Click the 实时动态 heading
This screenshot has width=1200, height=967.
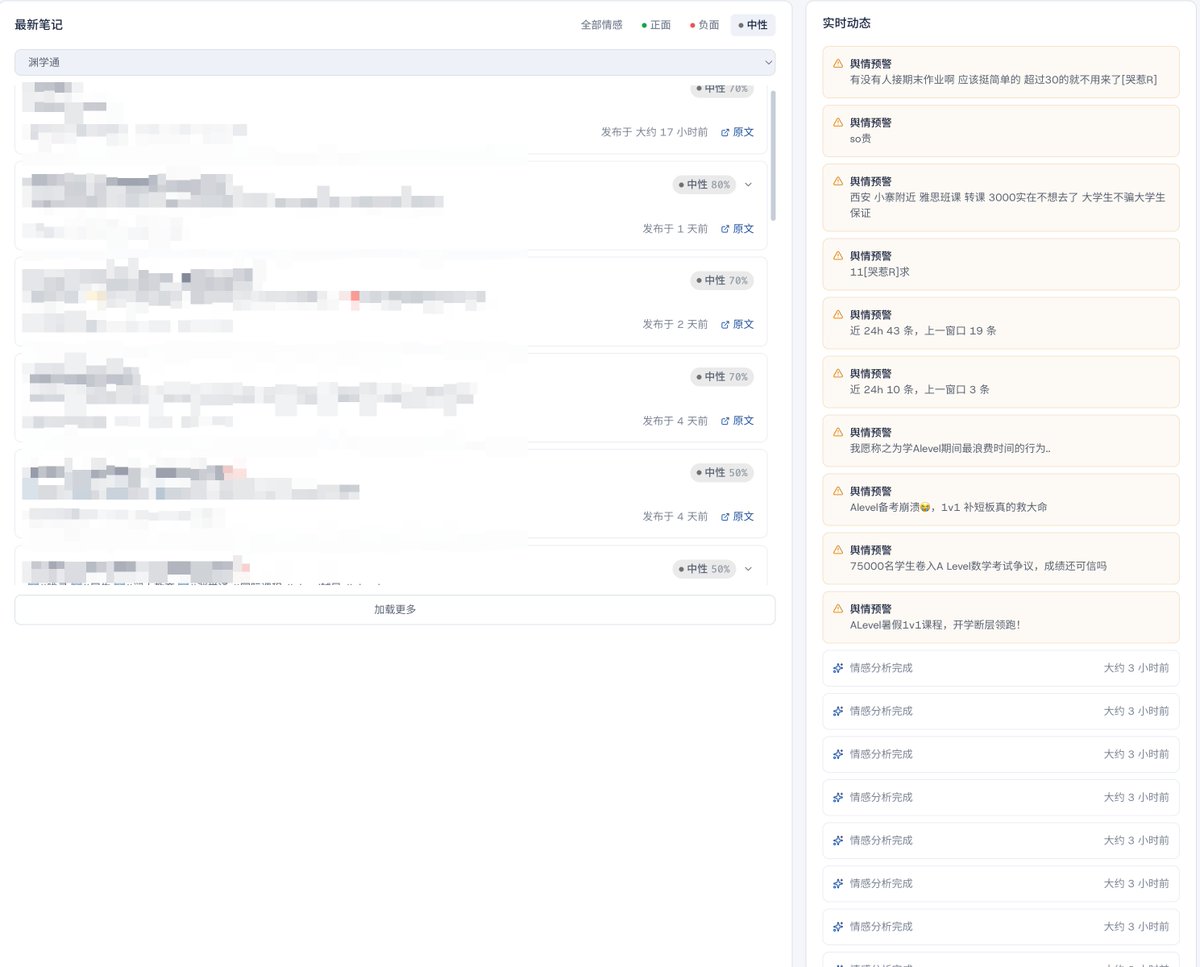847,22
